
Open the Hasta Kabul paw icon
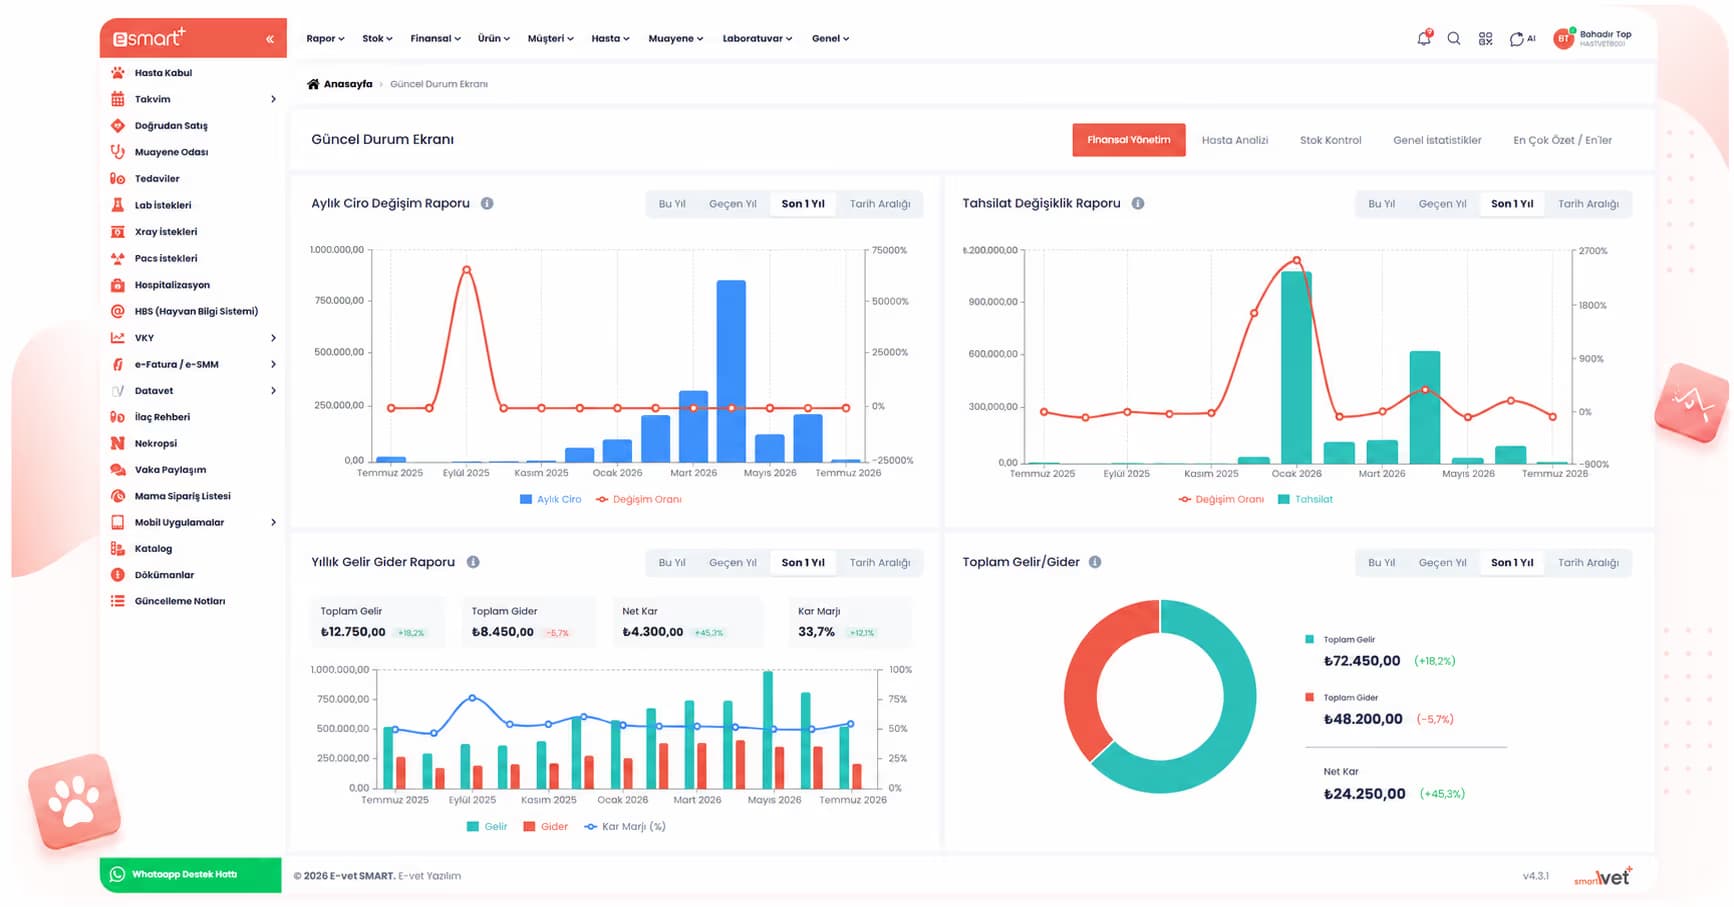point(118,73)
